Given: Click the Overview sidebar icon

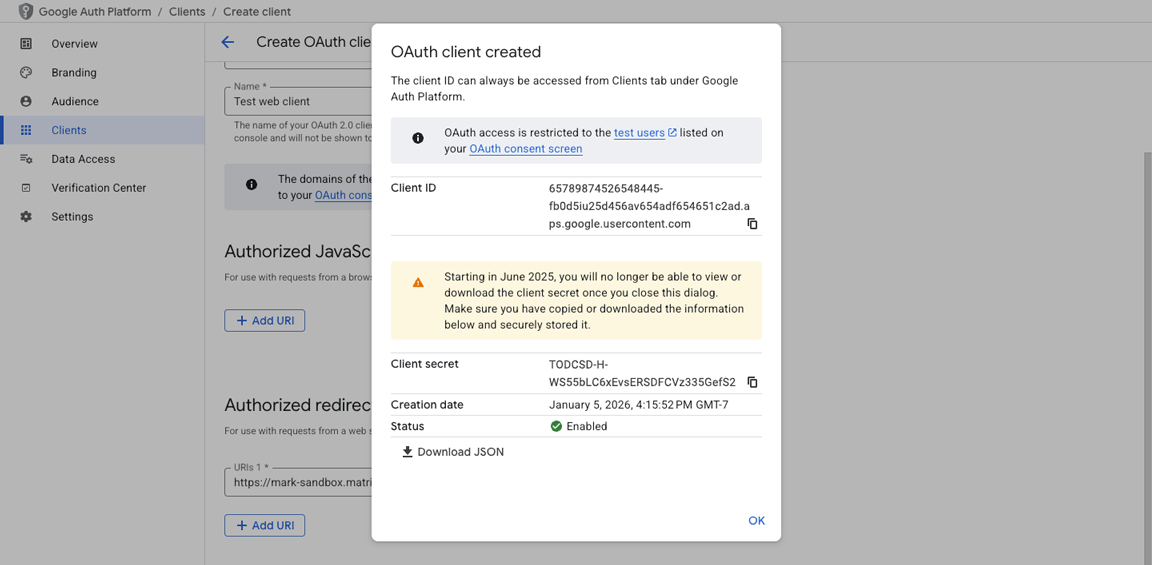Looking at the screenshot, I should pos(26,44).
